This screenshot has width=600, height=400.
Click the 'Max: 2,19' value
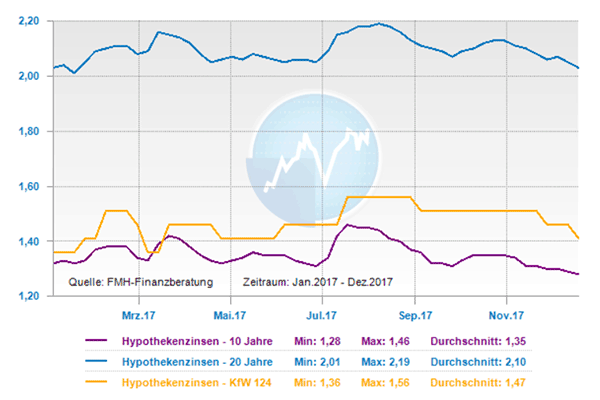pos(385,362)
